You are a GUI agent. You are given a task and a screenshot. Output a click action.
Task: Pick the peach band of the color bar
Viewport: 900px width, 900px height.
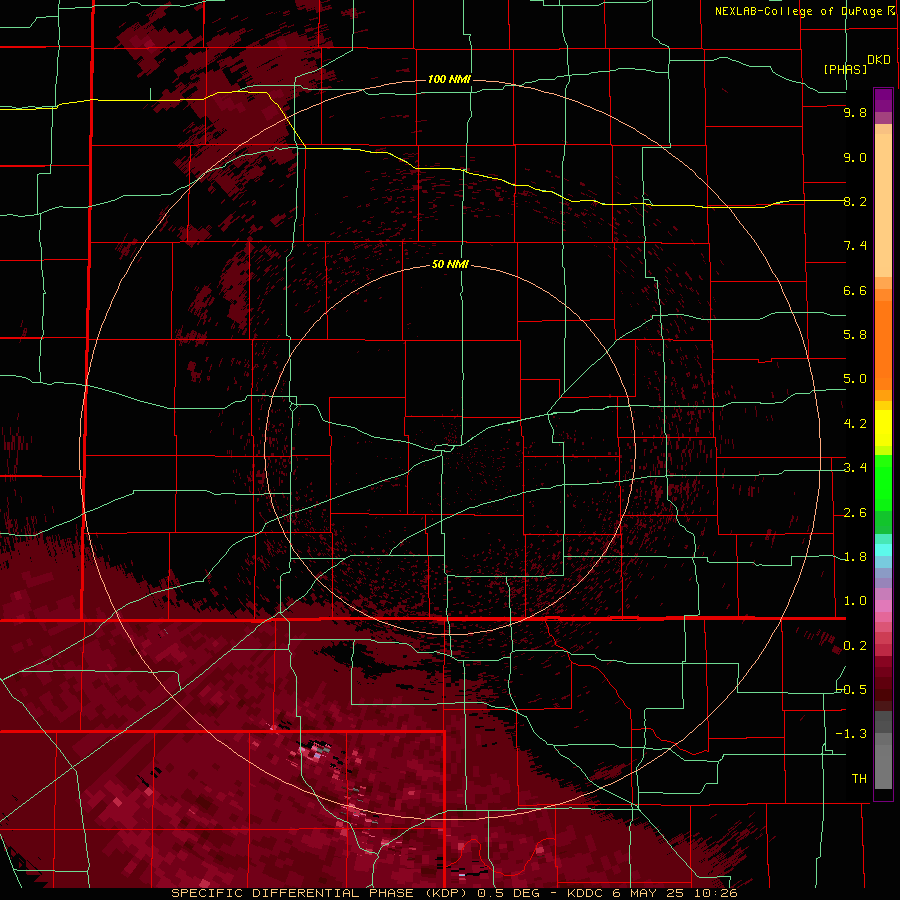point(883,205)
